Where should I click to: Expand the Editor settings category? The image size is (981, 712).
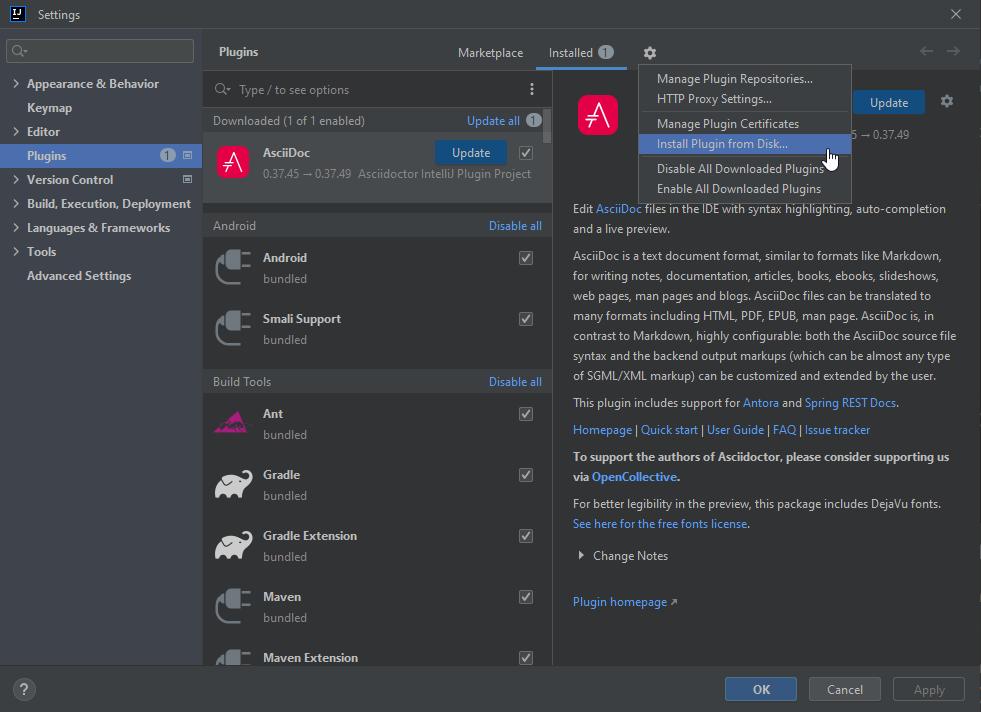tap(15, 131)
